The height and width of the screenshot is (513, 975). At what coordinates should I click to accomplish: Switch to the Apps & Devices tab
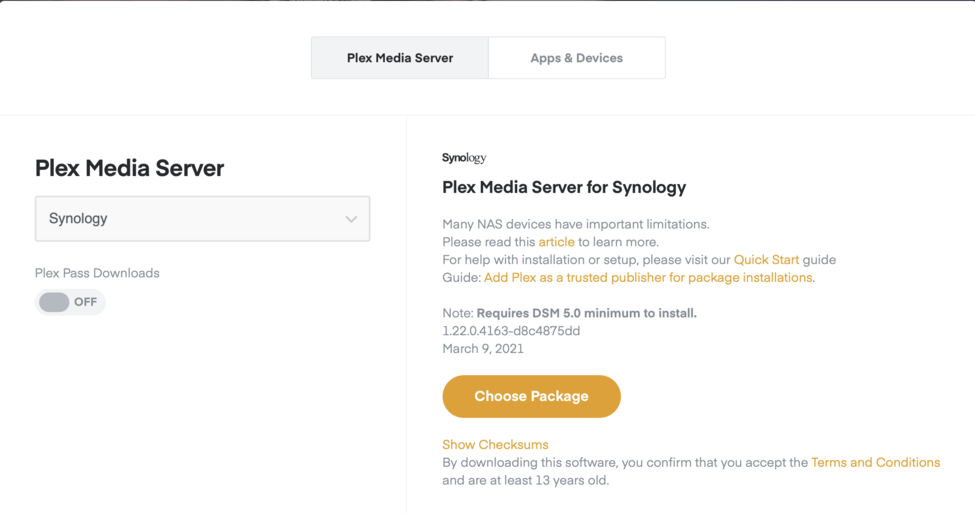tap(576, 58)
